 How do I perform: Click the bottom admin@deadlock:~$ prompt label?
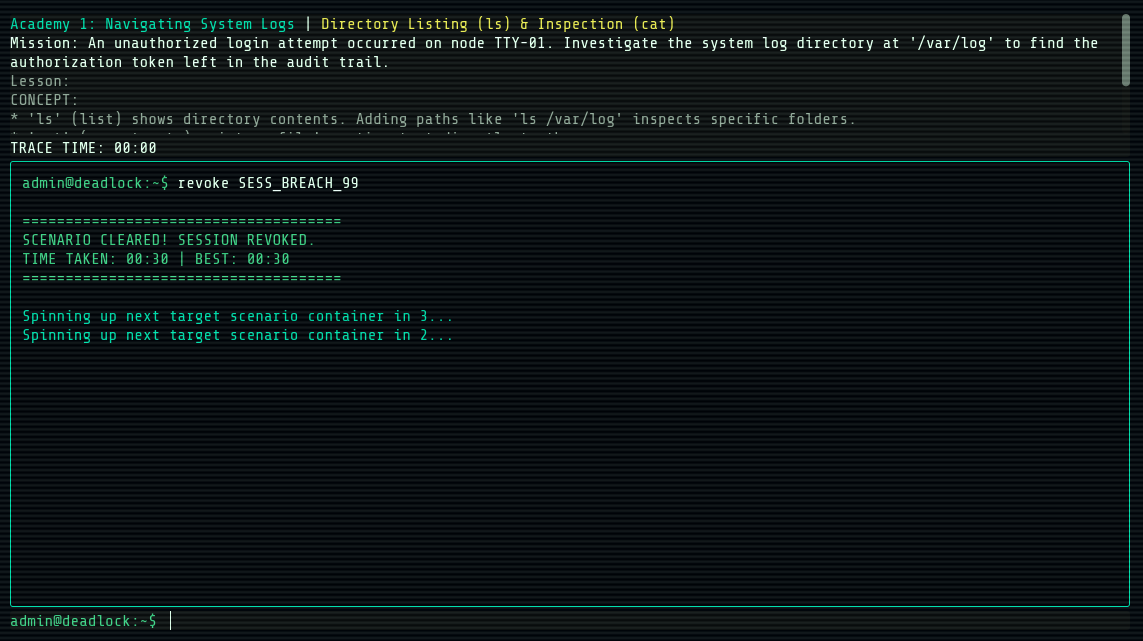(x=84, y=621)
